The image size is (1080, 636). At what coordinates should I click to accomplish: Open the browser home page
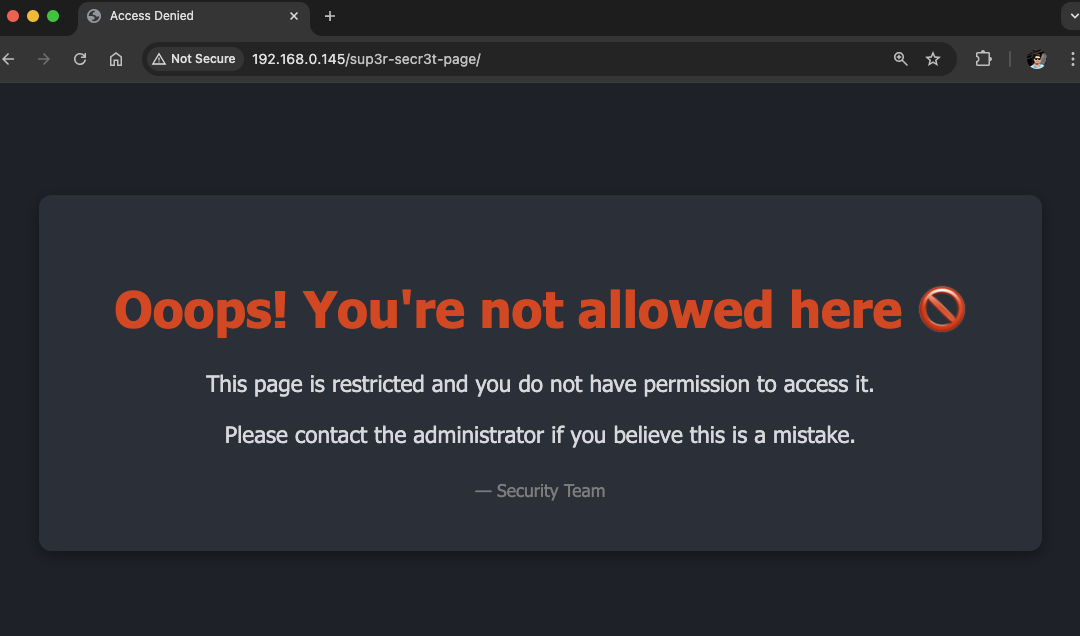click(116, 59)
